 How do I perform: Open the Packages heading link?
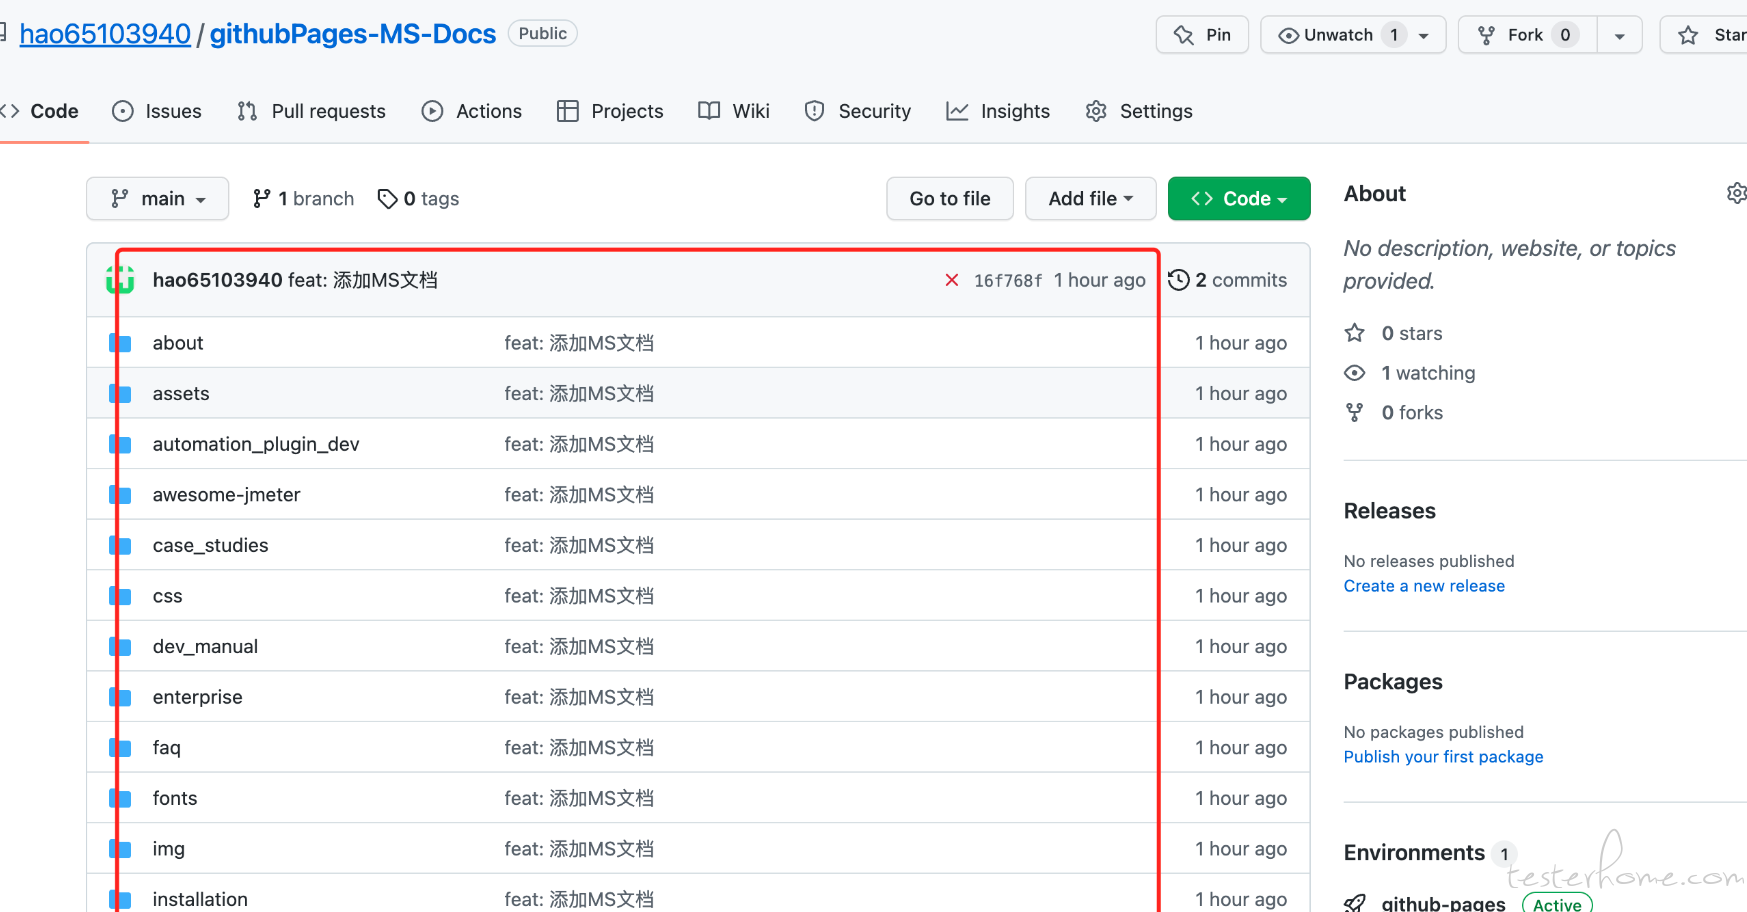[1393, 682]
